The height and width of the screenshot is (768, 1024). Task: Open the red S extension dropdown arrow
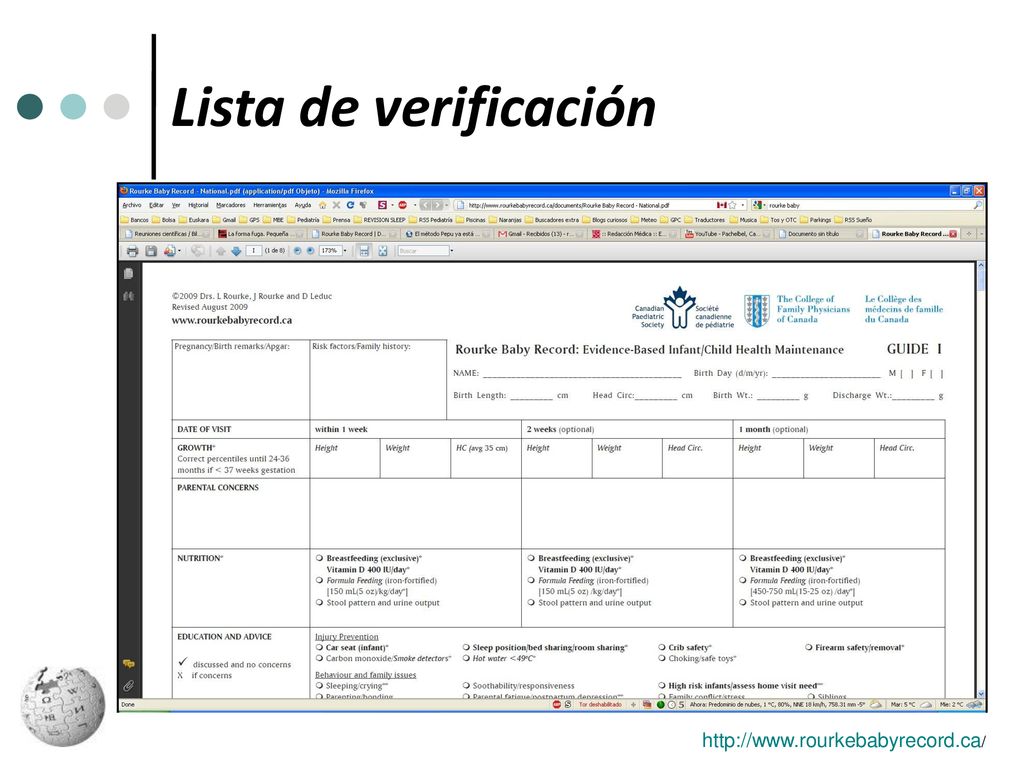point(392,205)
